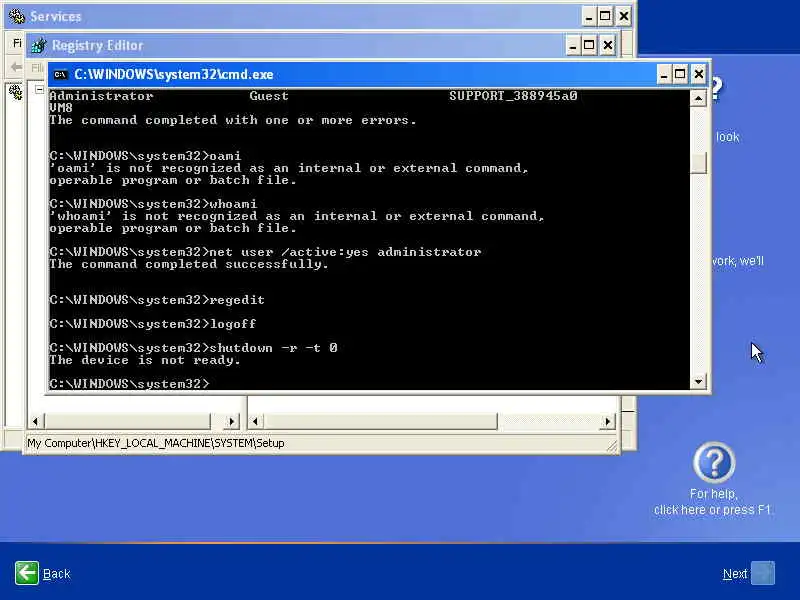The height and width of the screenshot is (600, 800).
Task: Click the Next arrow icon at bottom right
Action: coord(763,573)
